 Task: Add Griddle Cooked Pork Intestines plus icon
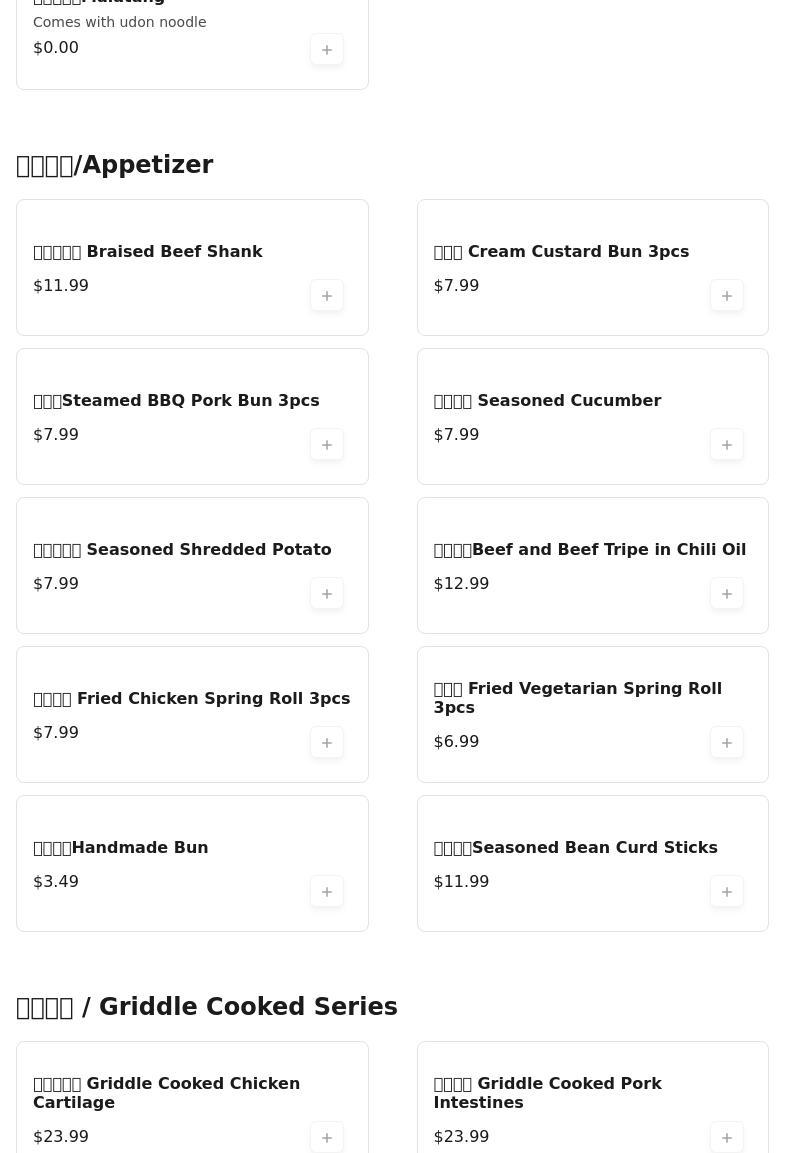[x=727, y=1138]
